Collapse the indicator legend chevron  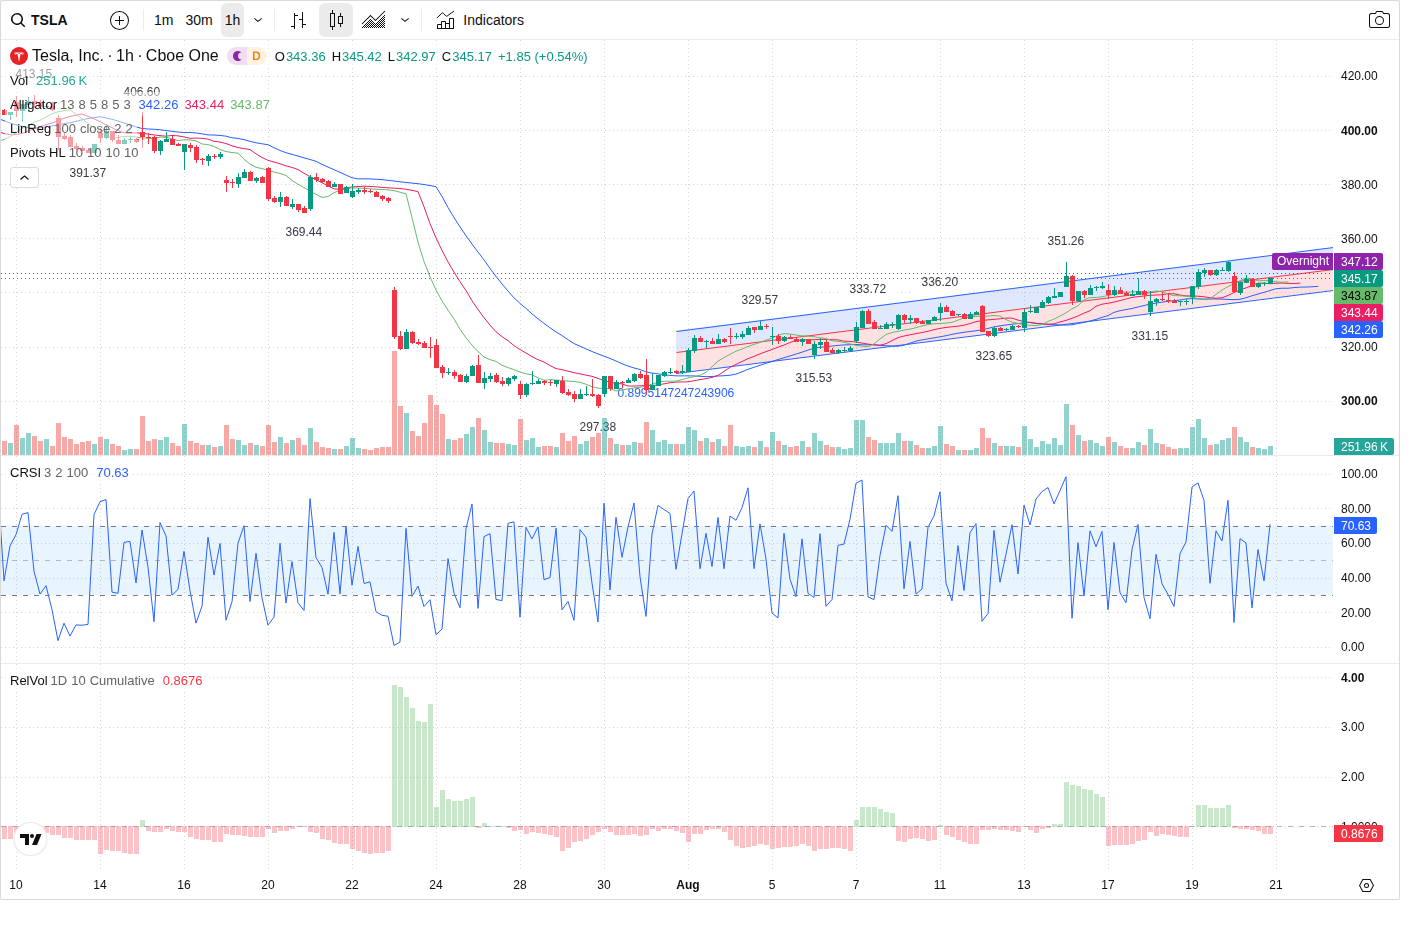point(24,177)
